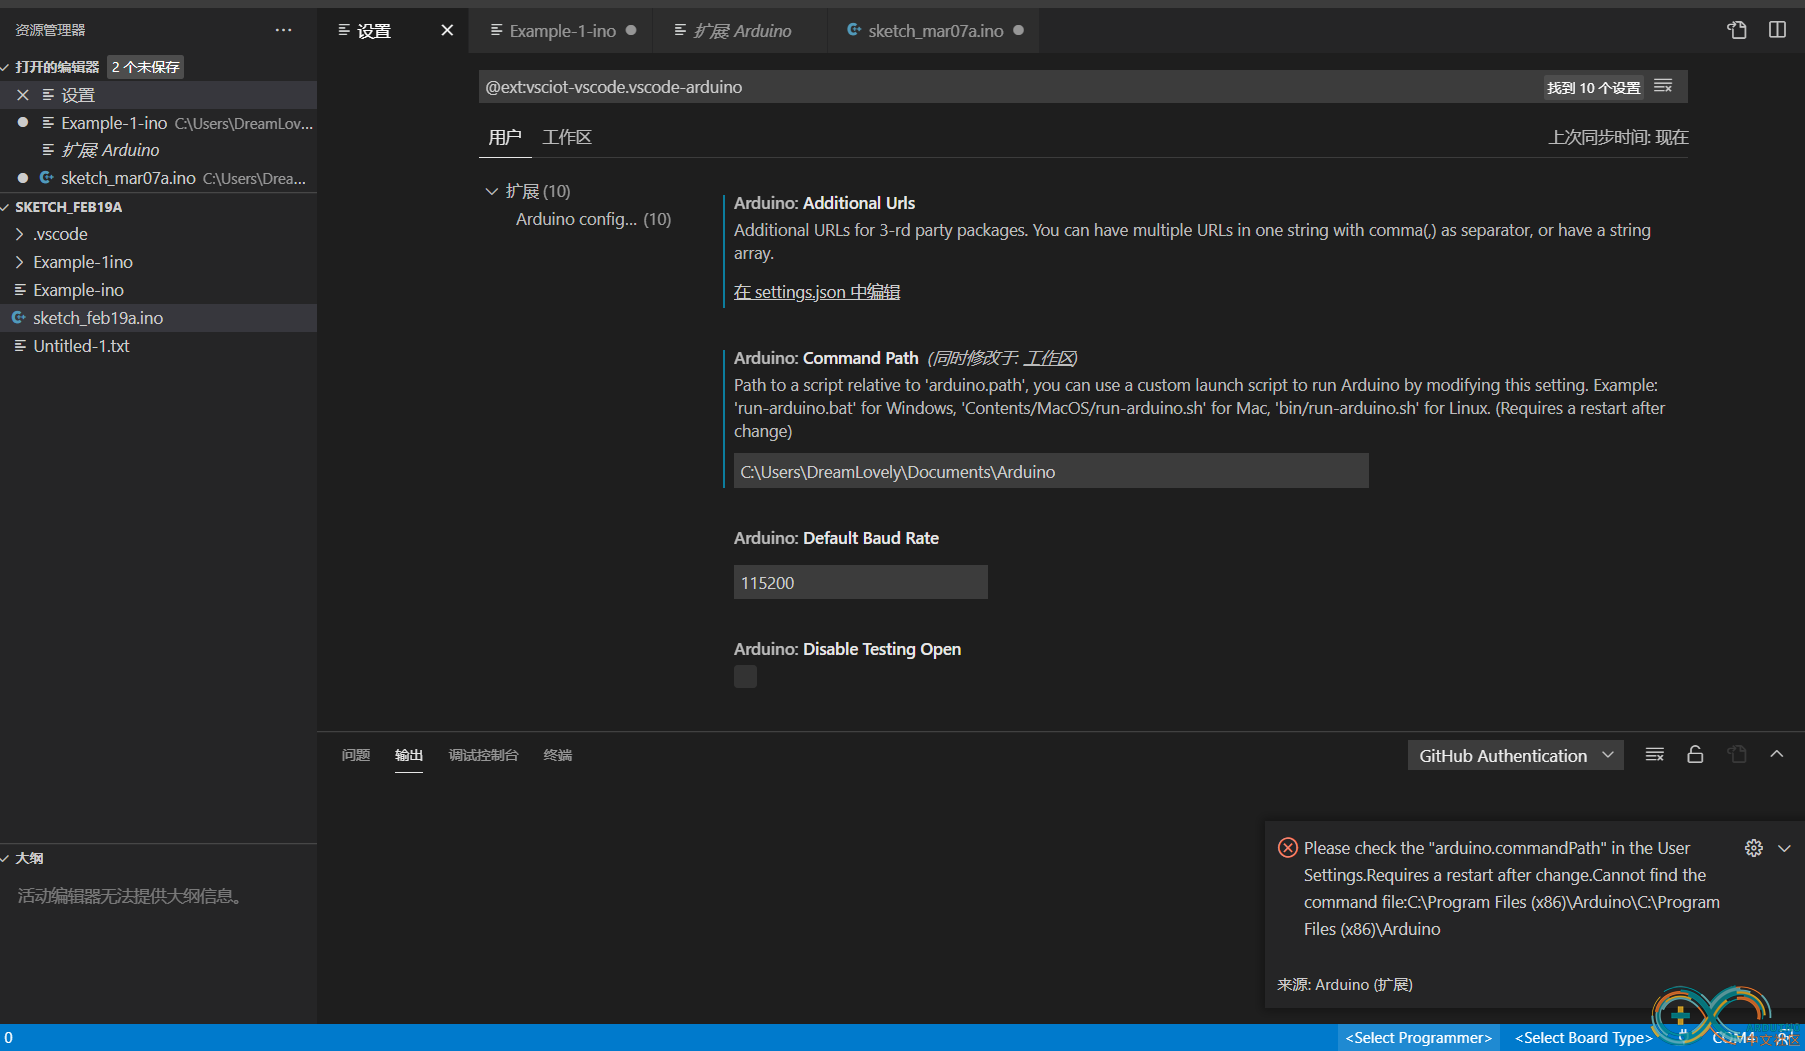The height and width of the screenshot is (1051, 1805).
Task: Click the Arduino: Additional Urls setting title
Action: (x=824, y=203)
